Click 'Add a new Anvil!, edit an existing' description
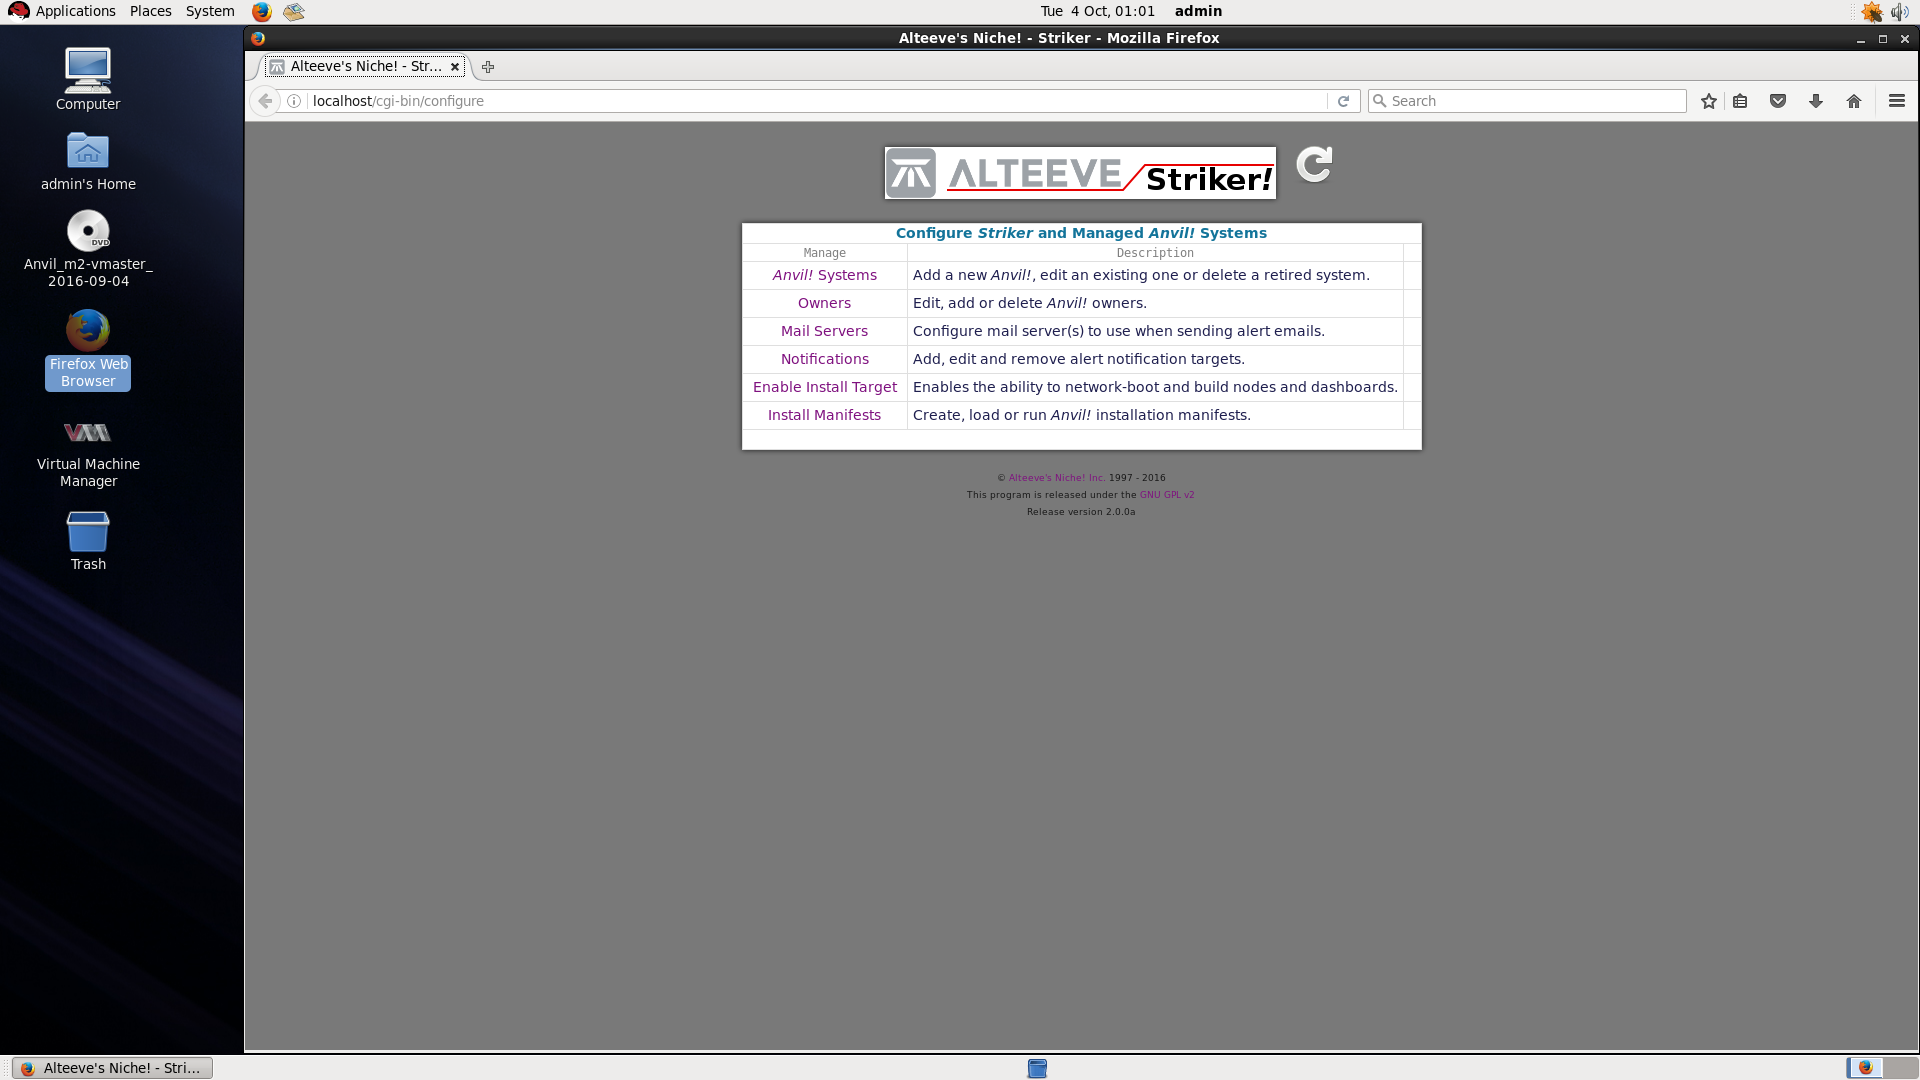The image size is (1920, 1080). point(1141,275)
